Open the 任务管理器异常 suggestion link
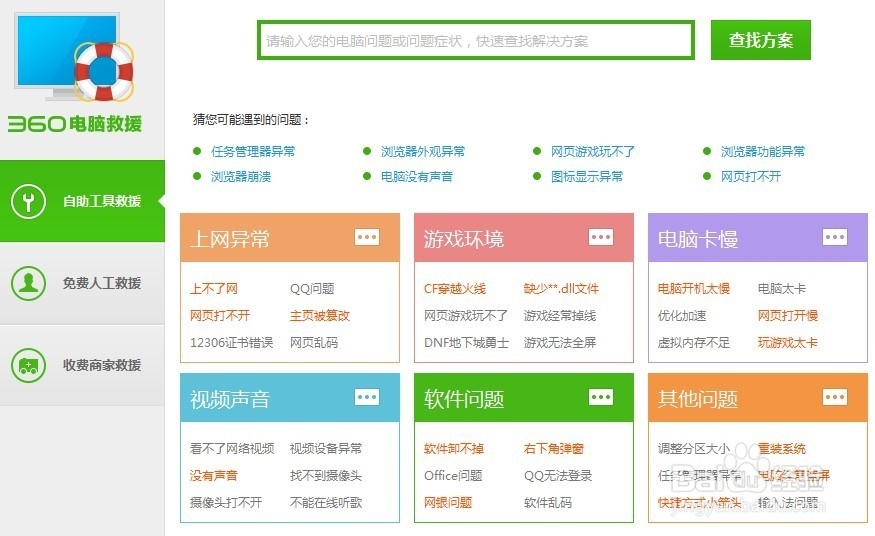Screen dimensions: 875x536 coord(253,152)
